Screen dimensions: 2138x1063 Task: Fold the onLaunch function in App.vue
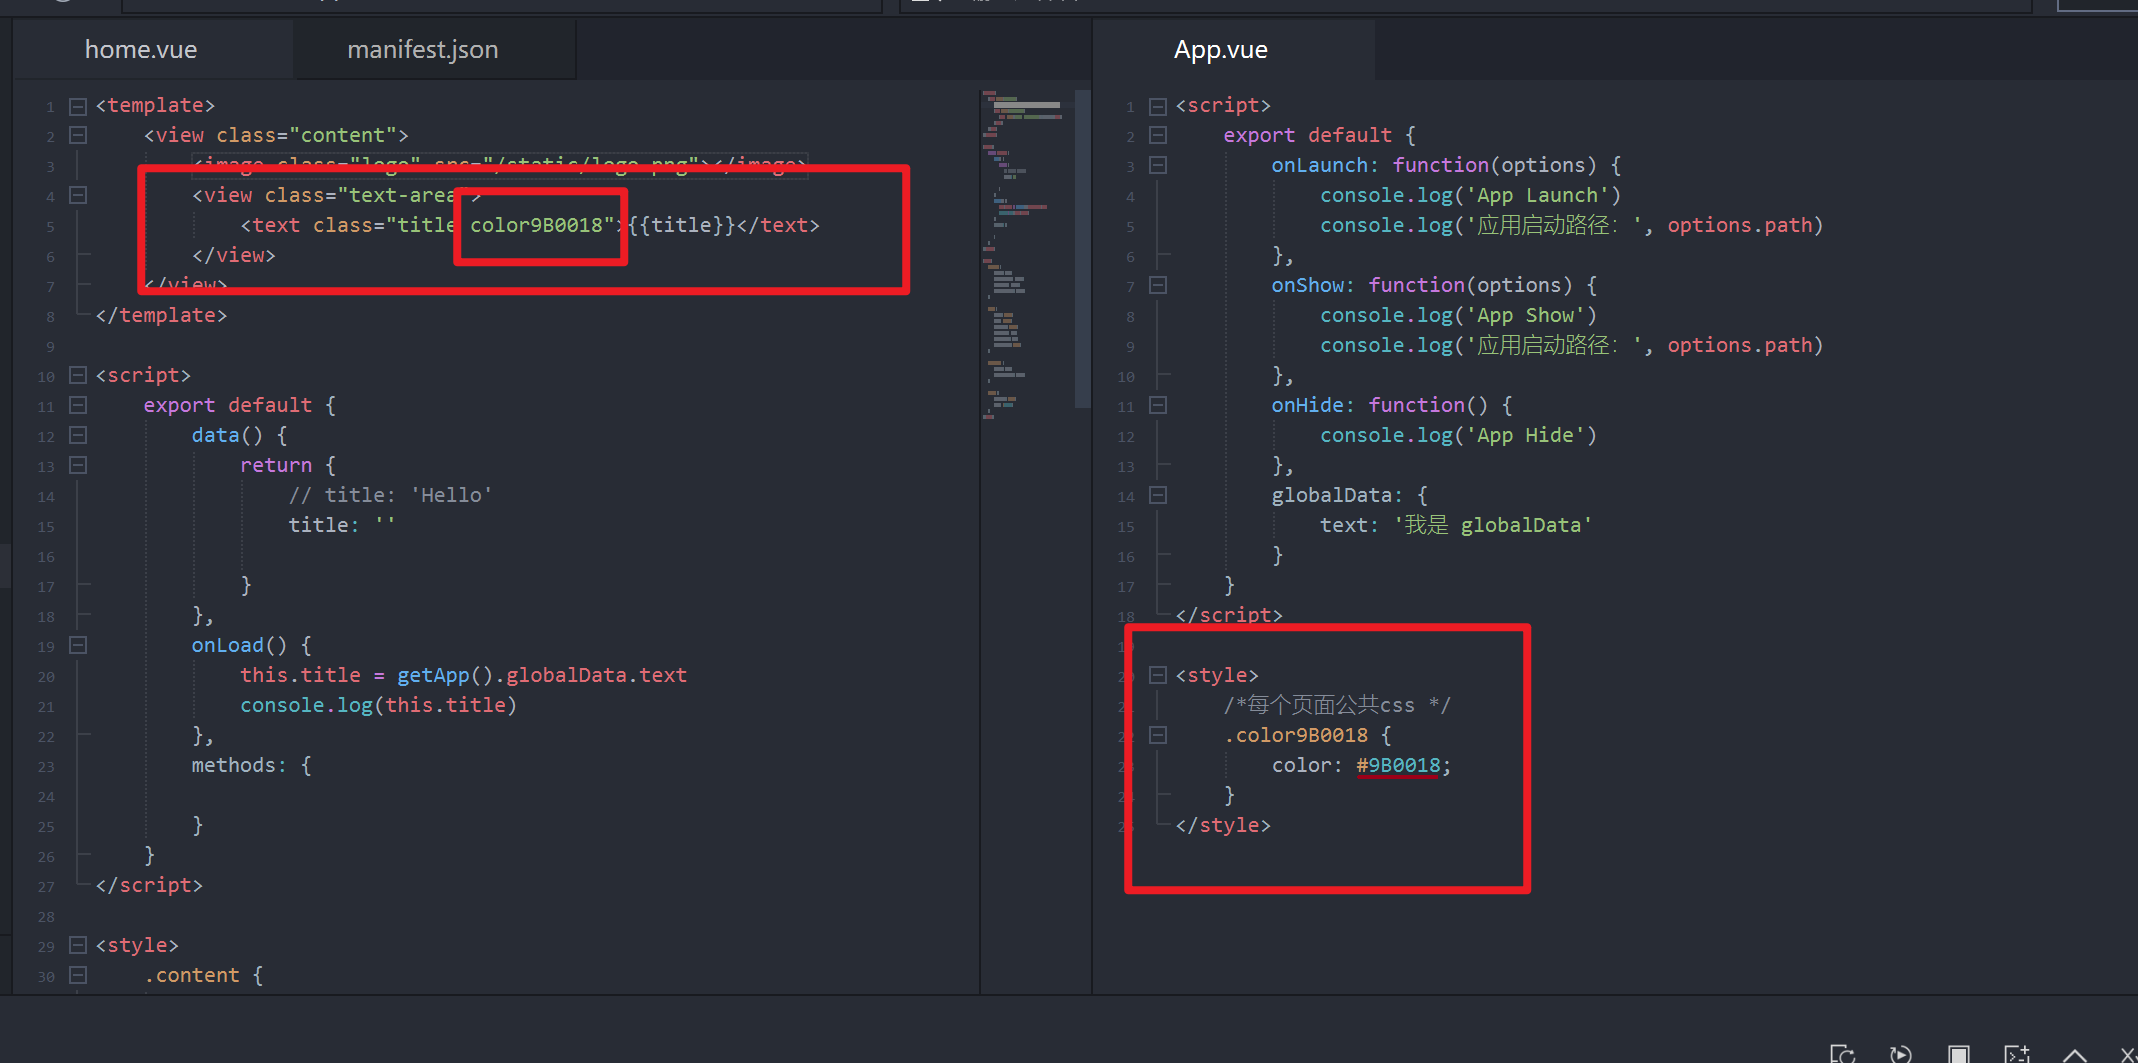point(1158,165)
